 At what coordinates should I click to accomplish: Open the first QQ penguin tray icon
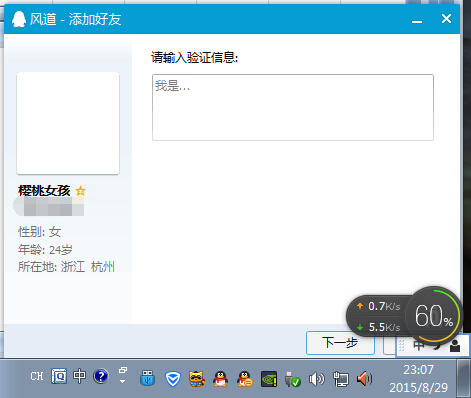220,379
